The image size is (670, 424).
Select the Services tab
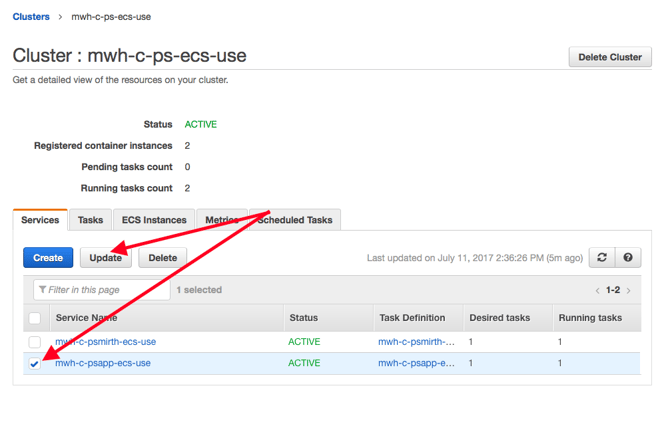pyautogui.click(x=41, y=220)
